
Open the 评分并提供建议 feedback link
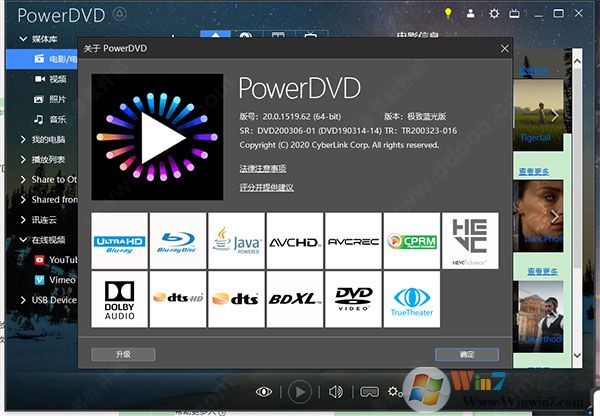pos(267,188)
